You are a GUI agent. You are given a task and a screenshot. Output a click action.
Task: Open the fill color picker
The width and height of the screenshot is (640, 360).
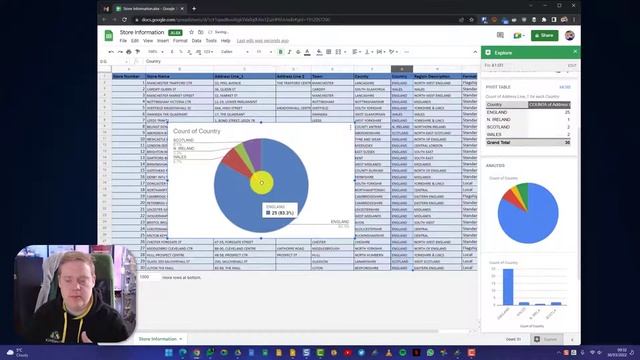click(x=319, y=52)
